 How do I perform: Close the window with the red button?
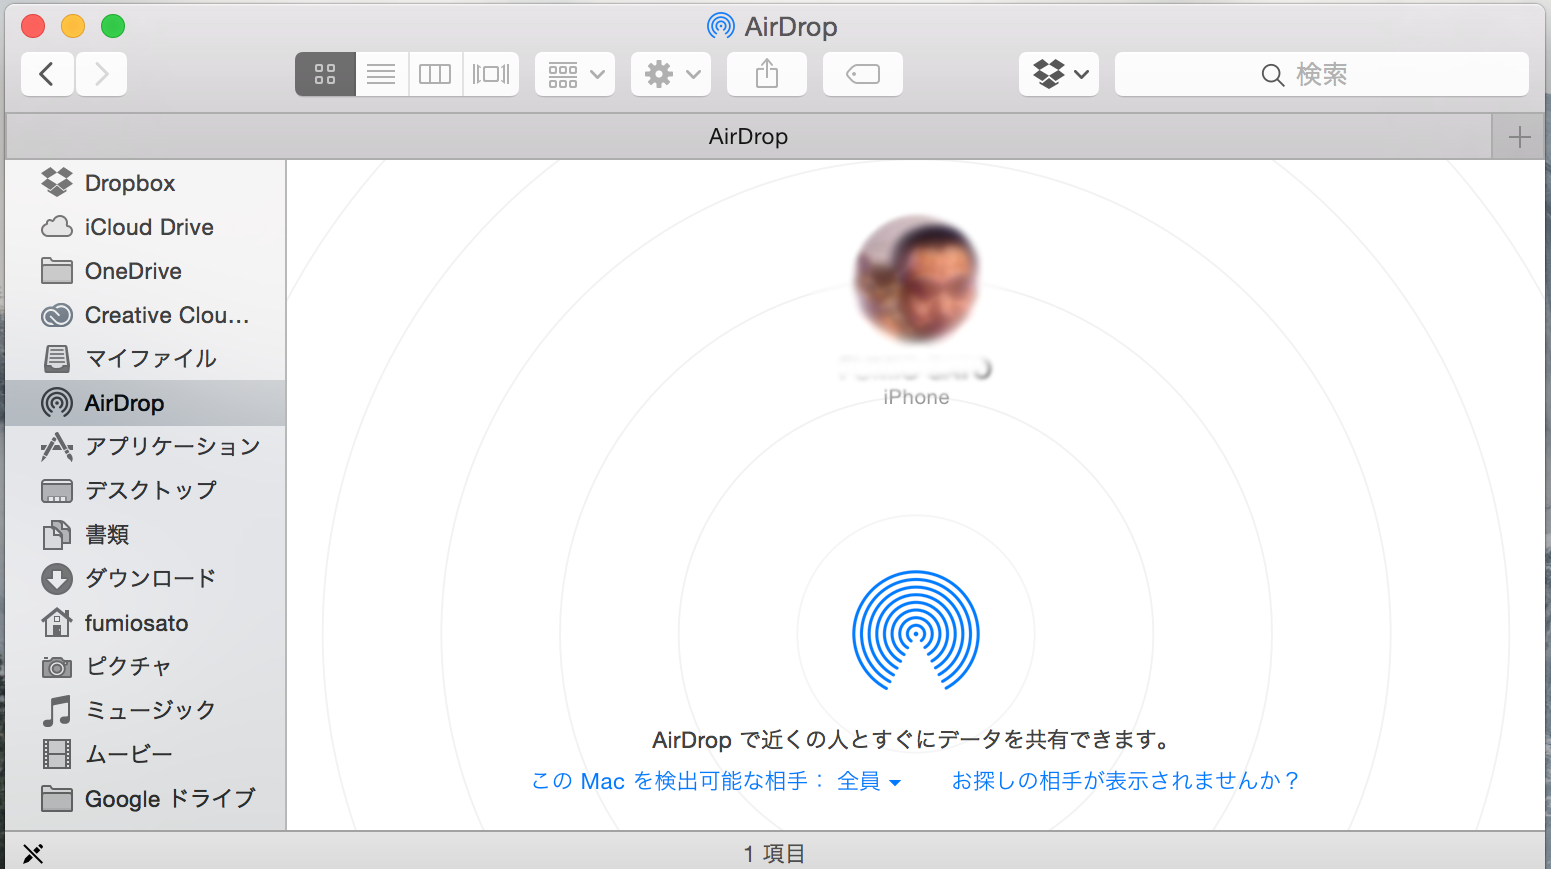tap(33, 26)
